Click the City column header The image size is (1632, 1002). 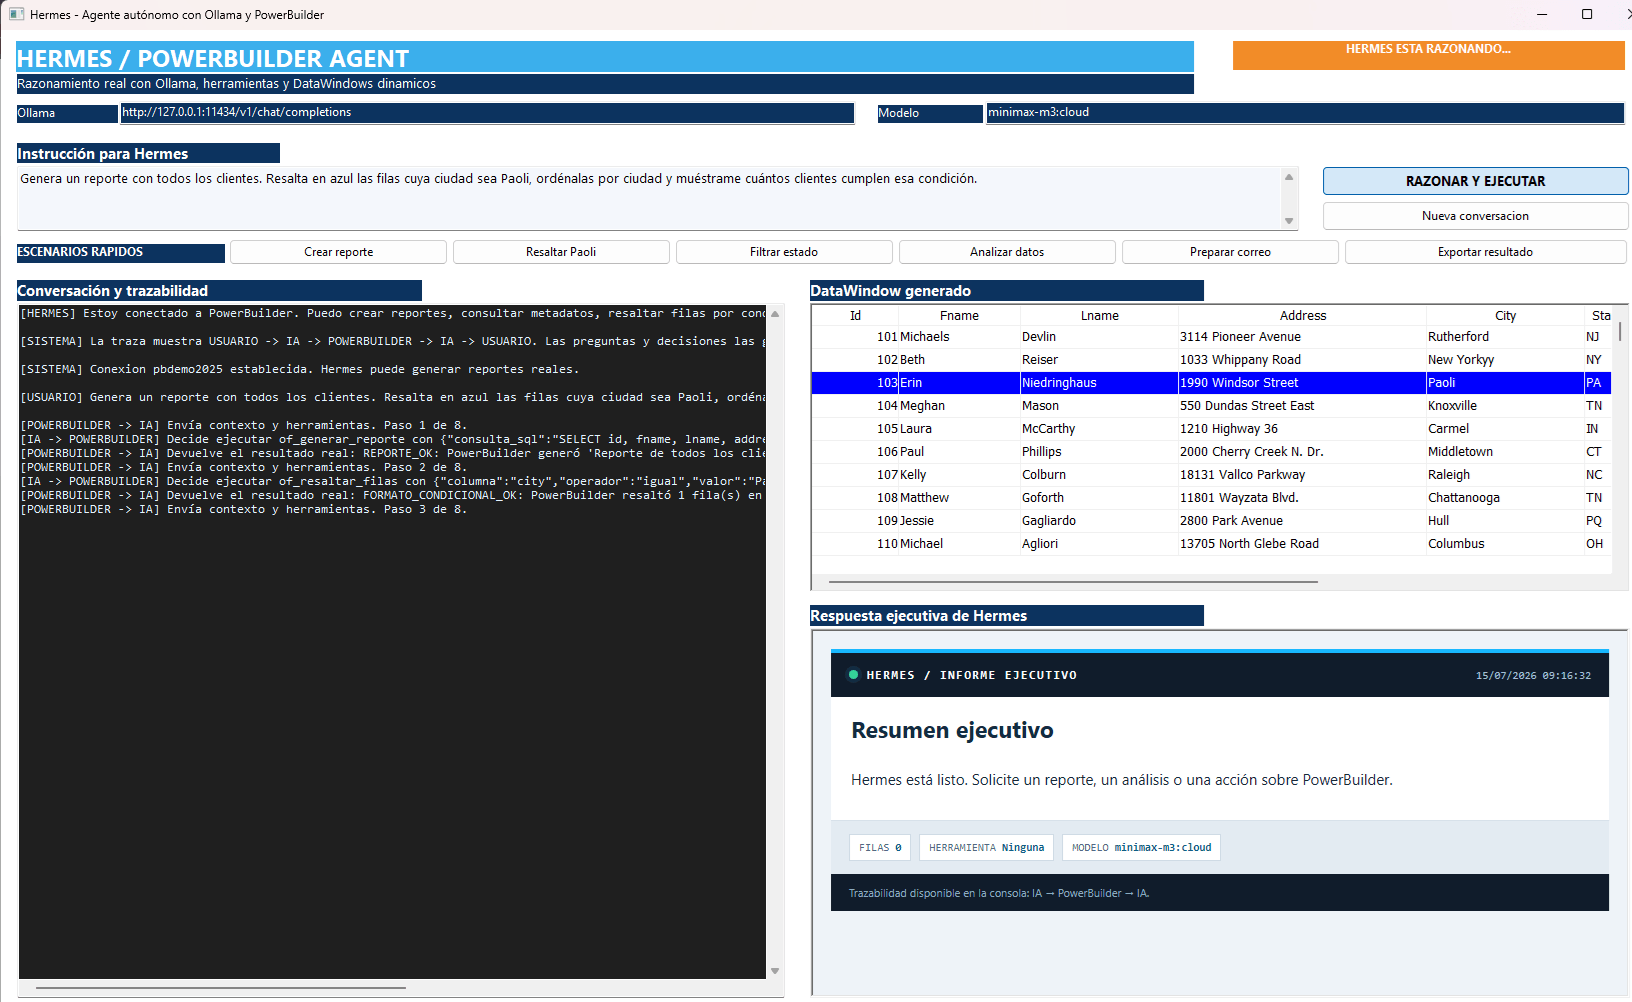1505,315
